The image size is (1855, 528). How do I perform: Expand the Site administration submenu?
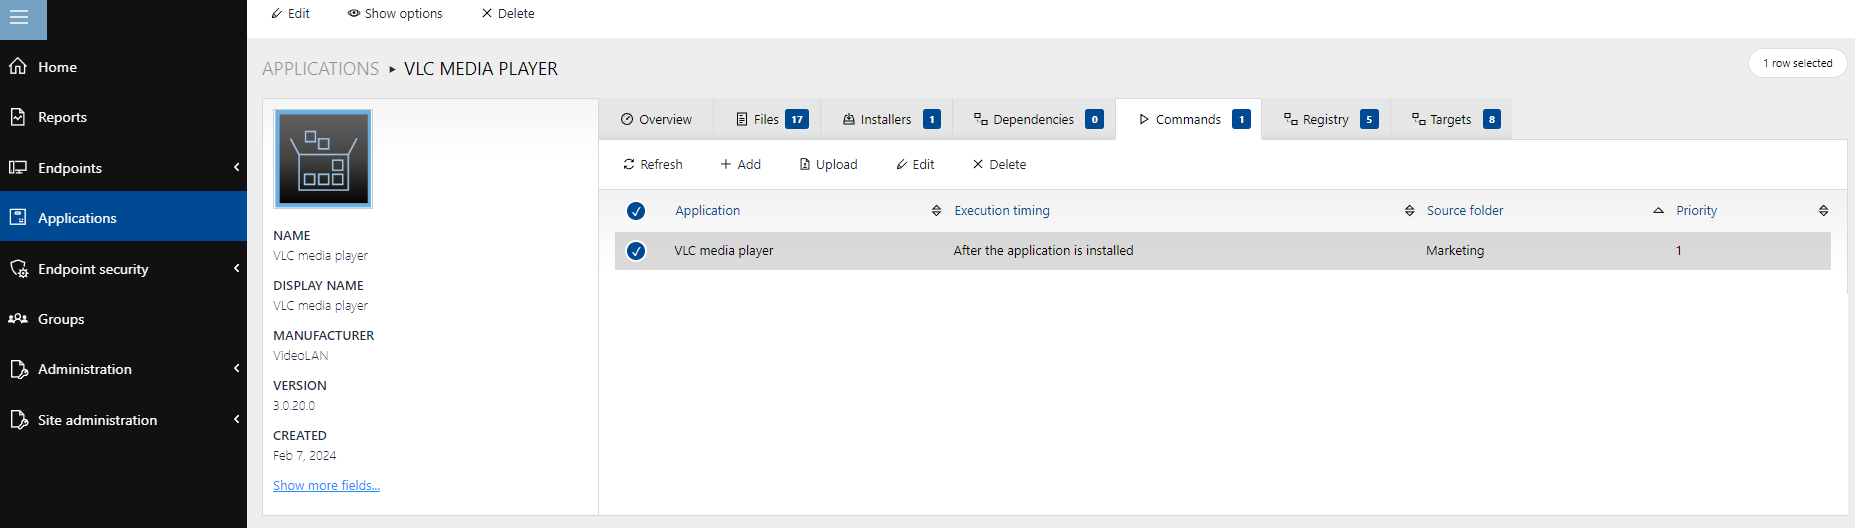[x=236, y=420]
